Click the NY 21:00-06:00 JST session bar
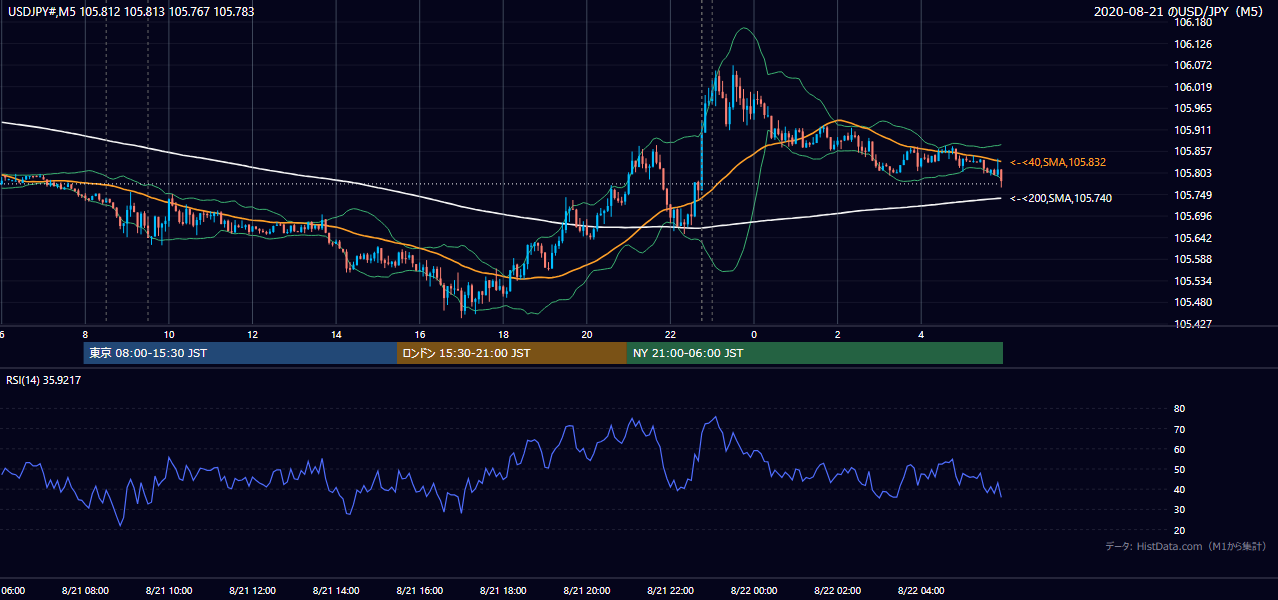Image resolution: width=1278 pixels, height=600 pixels. click(815, 353)
